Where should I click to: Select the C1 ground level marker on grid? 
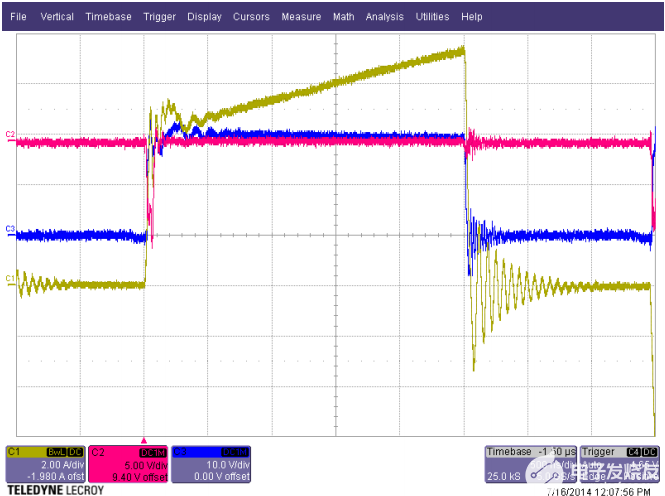(x=10, y=277)
